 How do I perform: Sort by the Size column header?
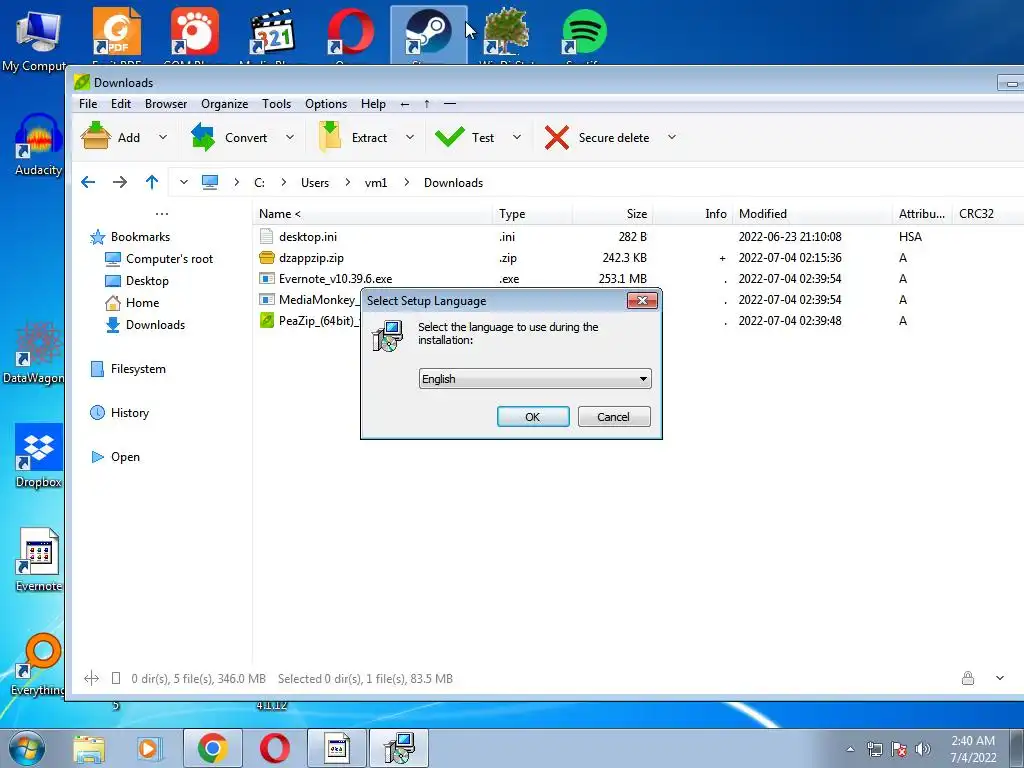[x=613, y=214]
